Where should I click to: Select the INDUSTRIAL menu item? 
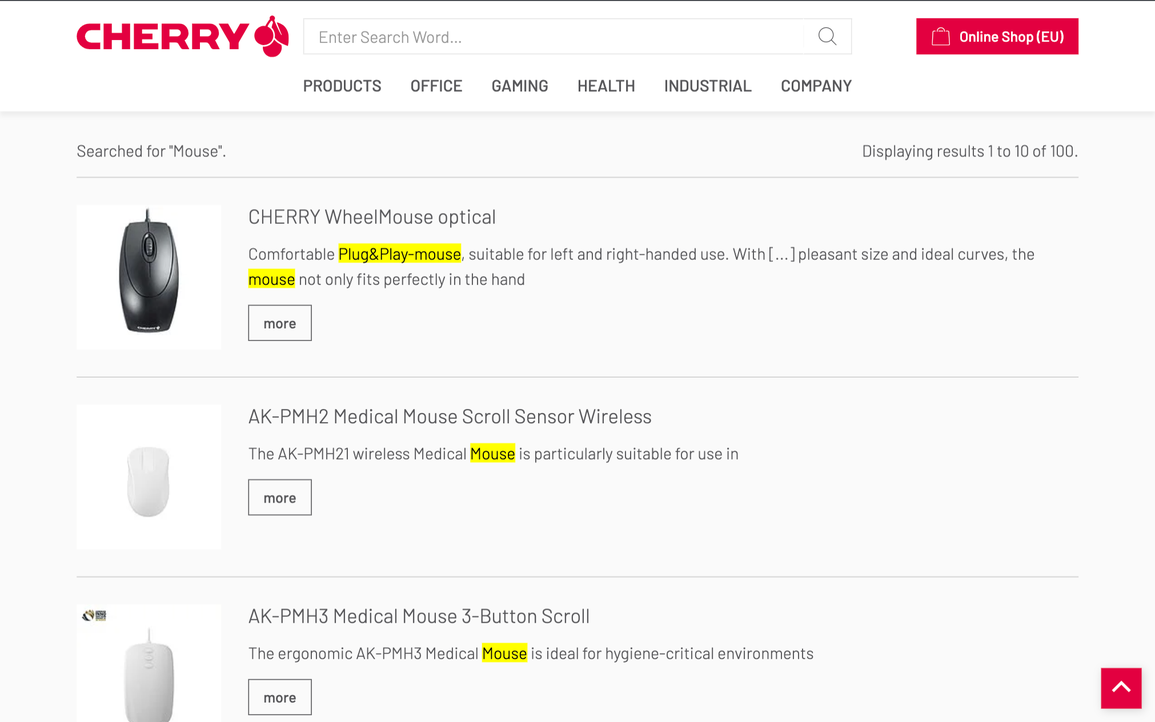(707, 86)
